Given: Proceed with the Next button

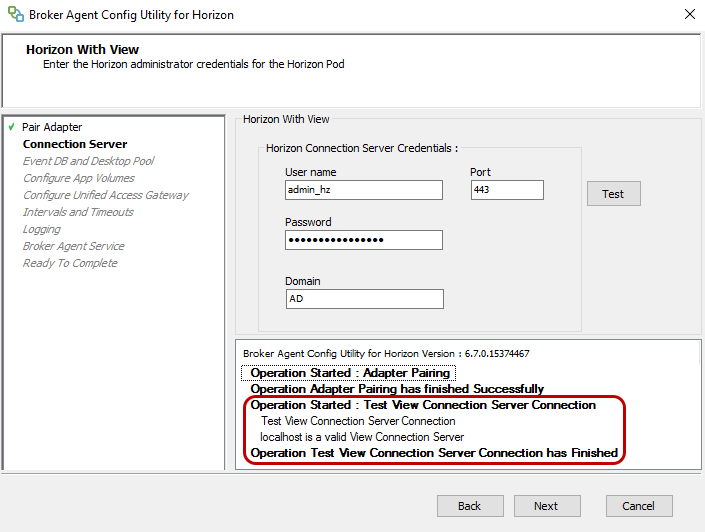Looking at the screenshot, I should click(547, 506).
